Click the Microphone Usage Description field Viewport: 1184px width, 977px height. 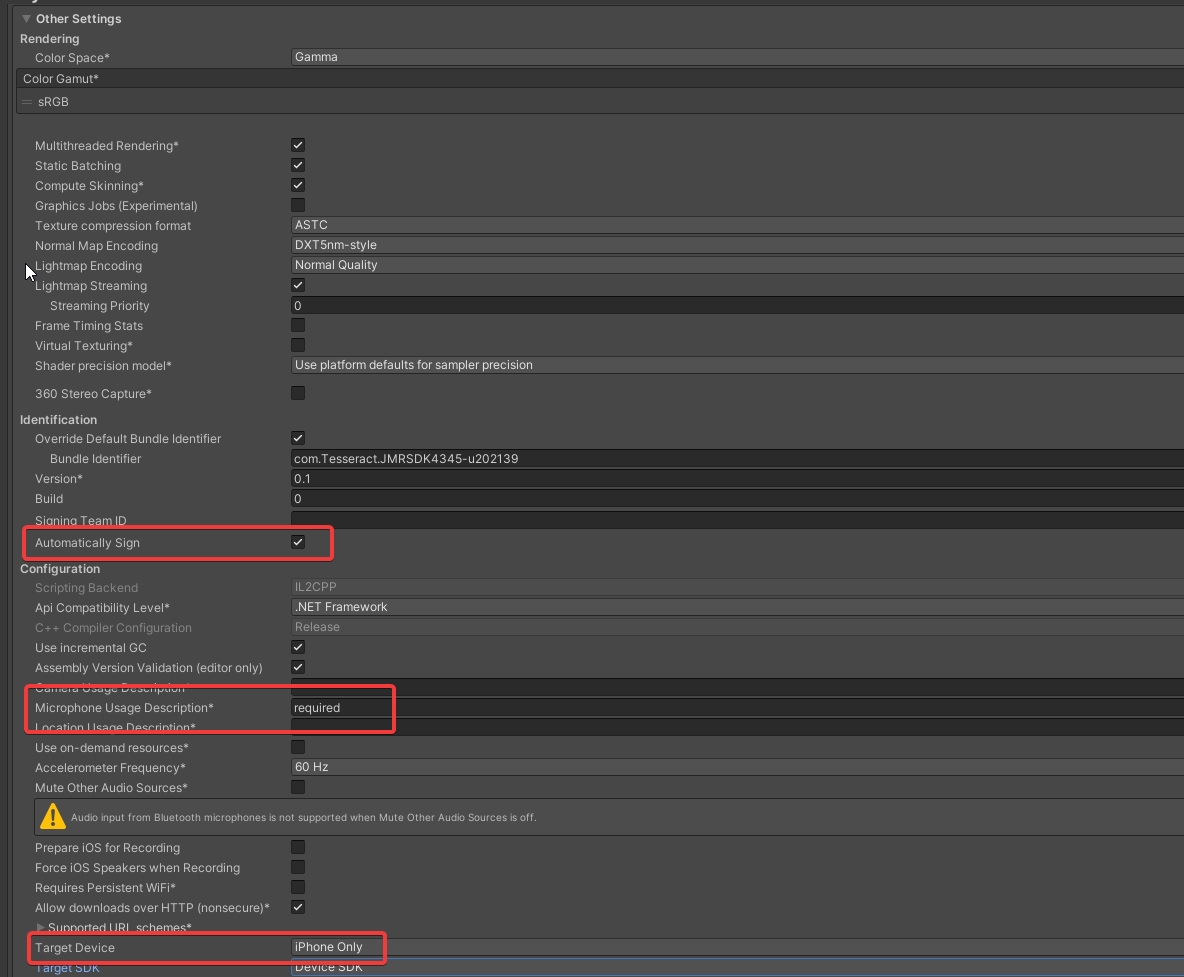736,708
